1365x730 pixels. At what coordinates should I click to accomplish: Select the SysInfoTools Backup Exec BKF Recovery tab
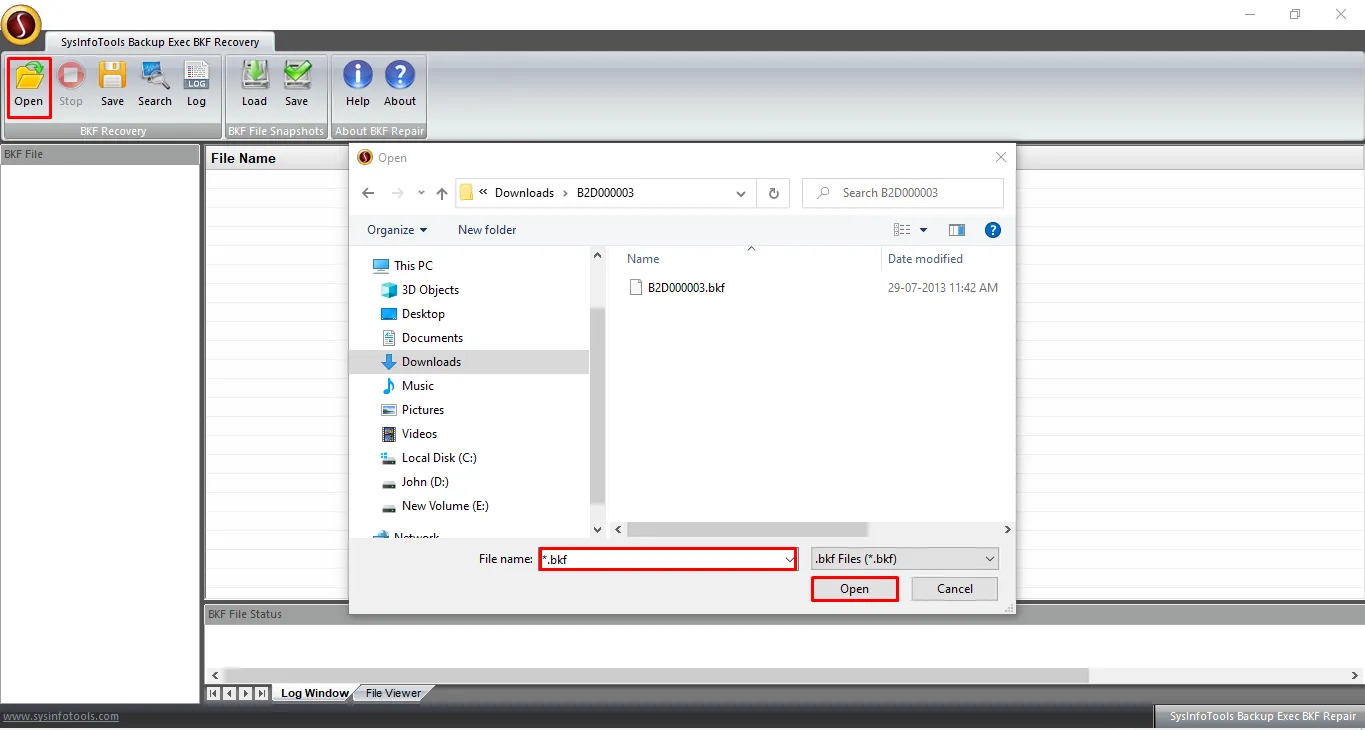point(160,42)
